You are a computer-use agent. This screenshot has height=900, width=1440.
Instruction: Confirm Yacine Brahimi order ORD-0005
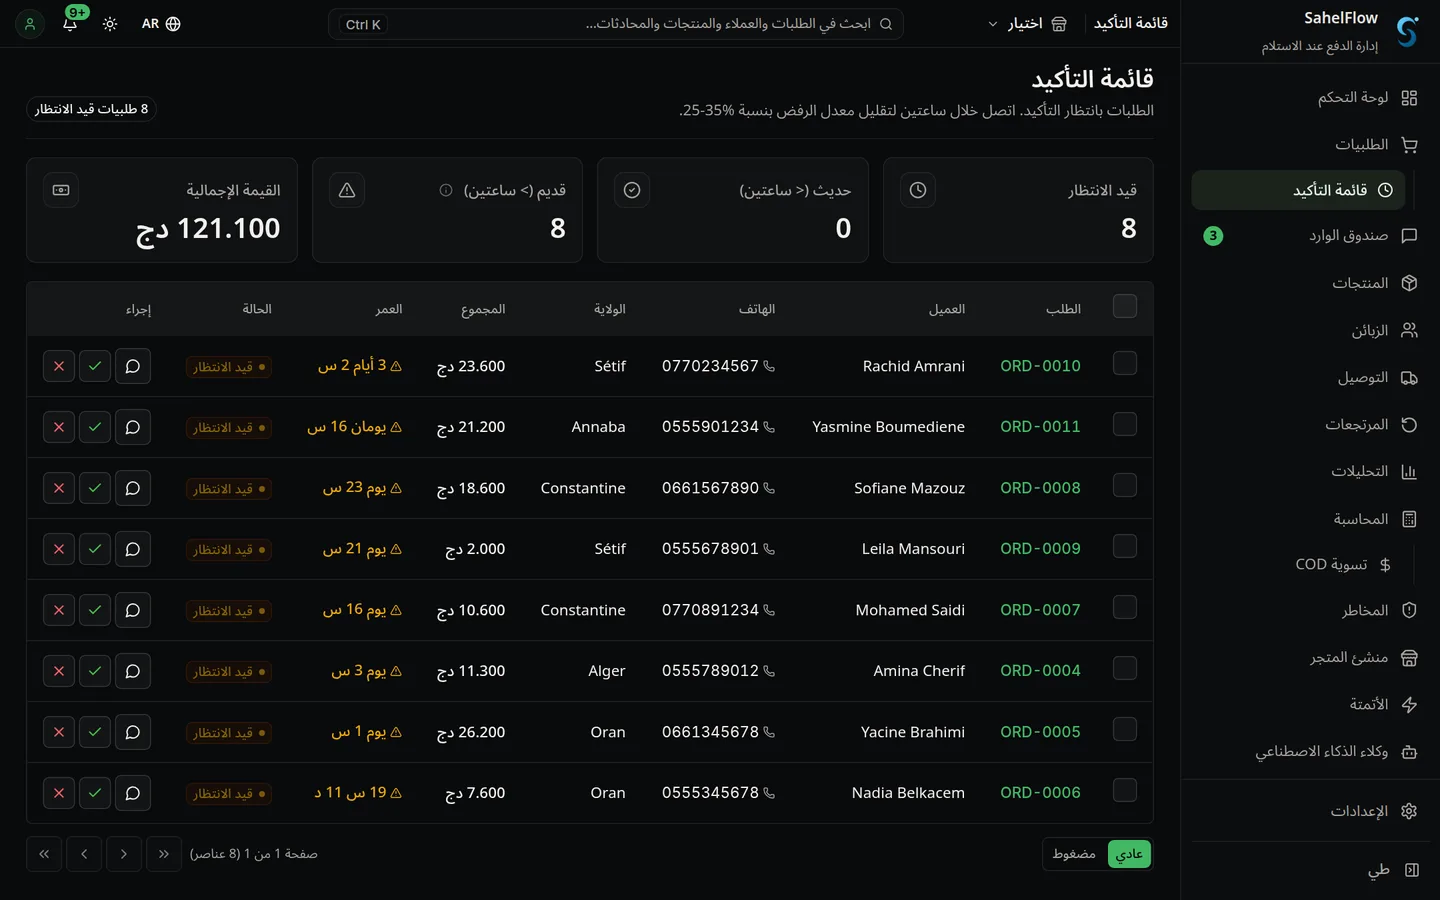tap(95, 732)
